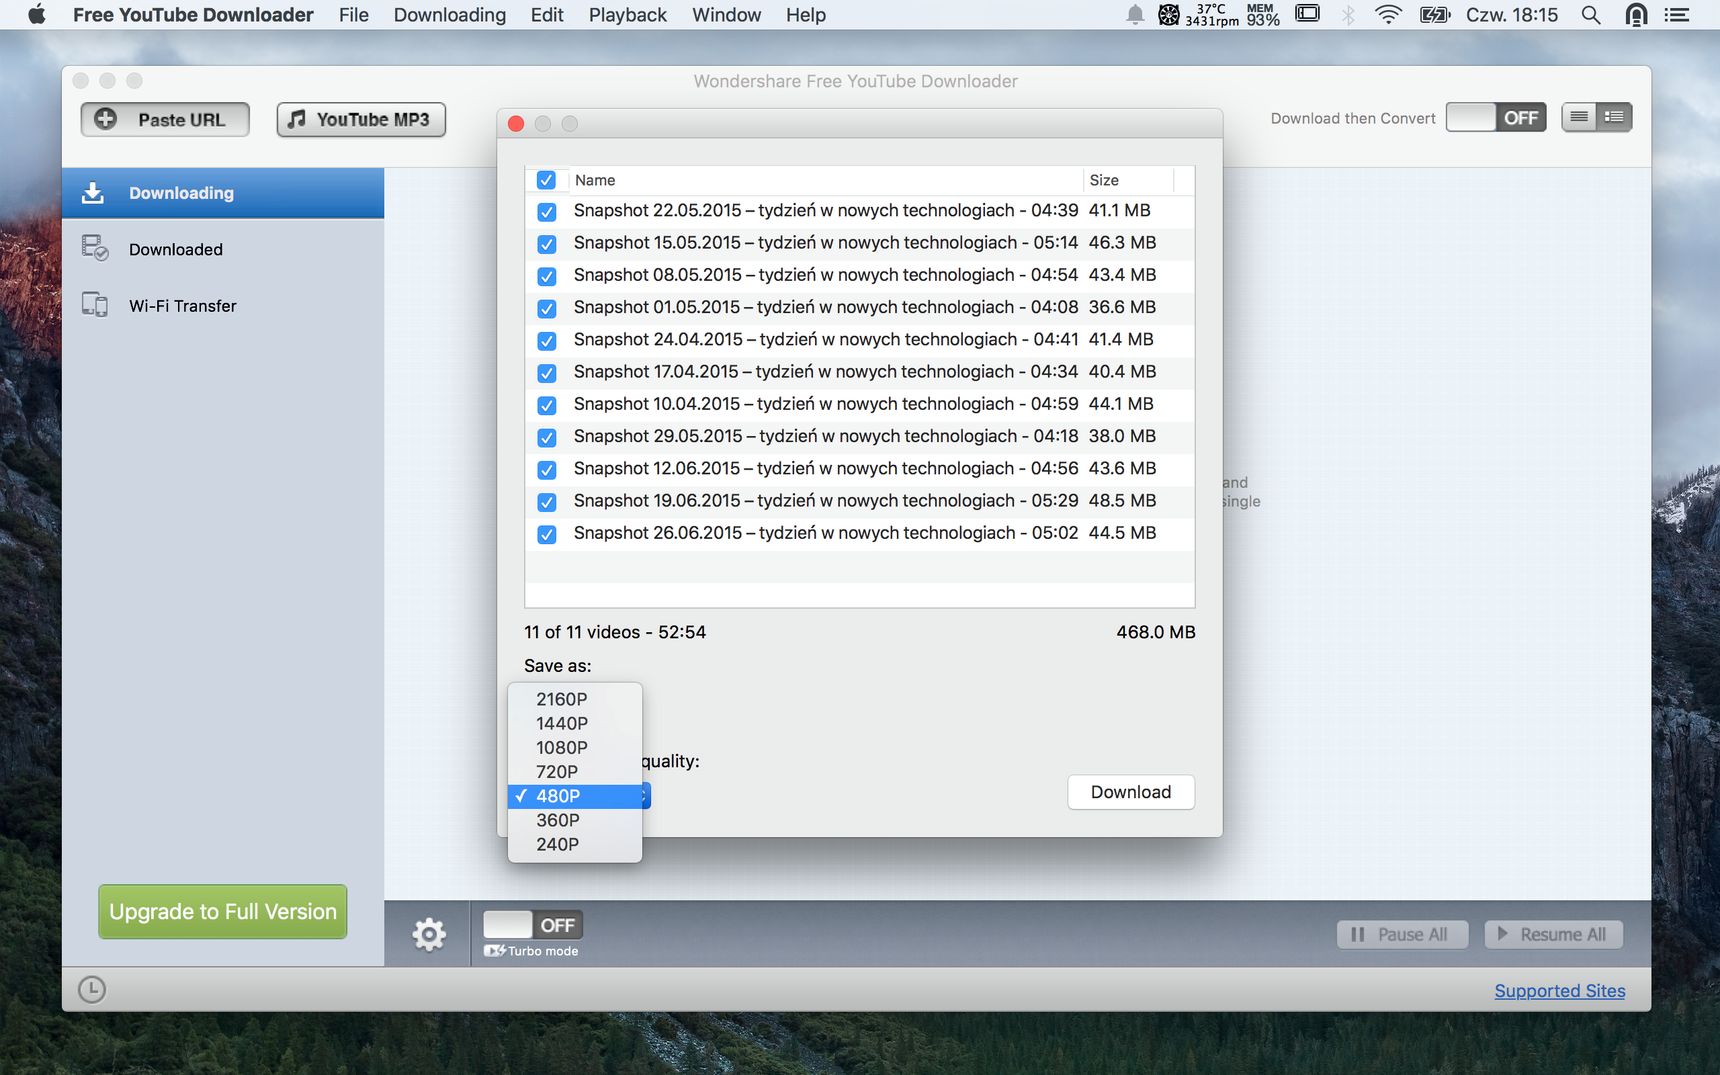Choose 1080P quality option
The image size is (1720, 1075).
tap(575, 747)
